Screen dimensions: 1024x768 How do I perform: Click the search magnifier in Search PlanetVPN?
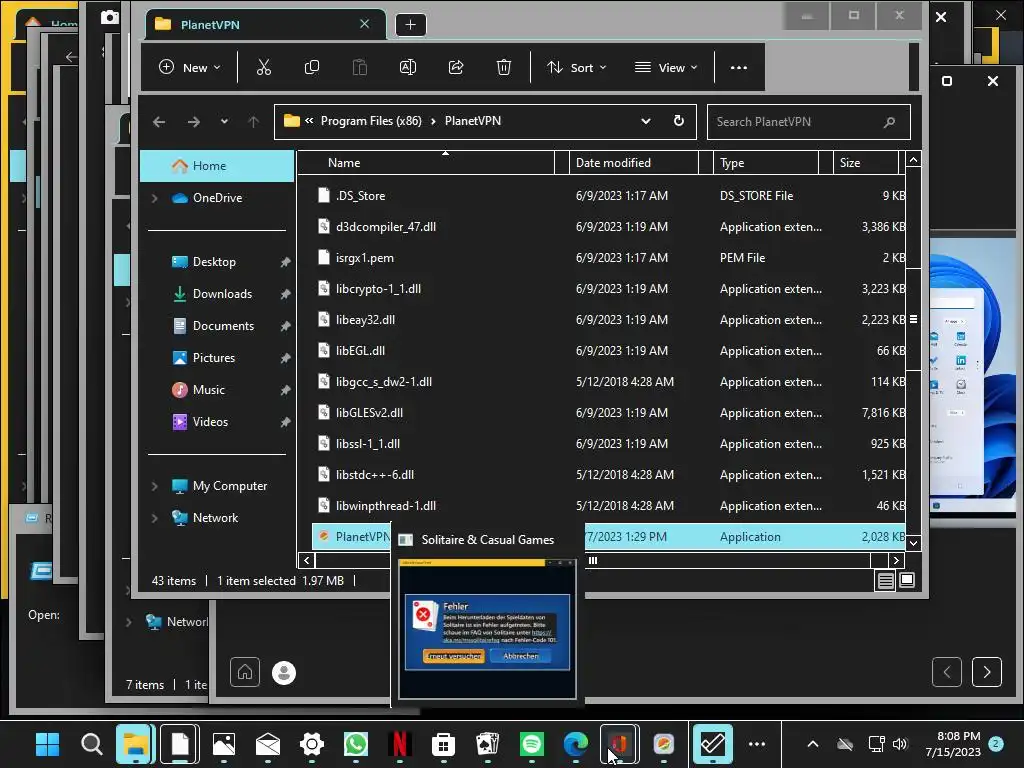point(889,122)
